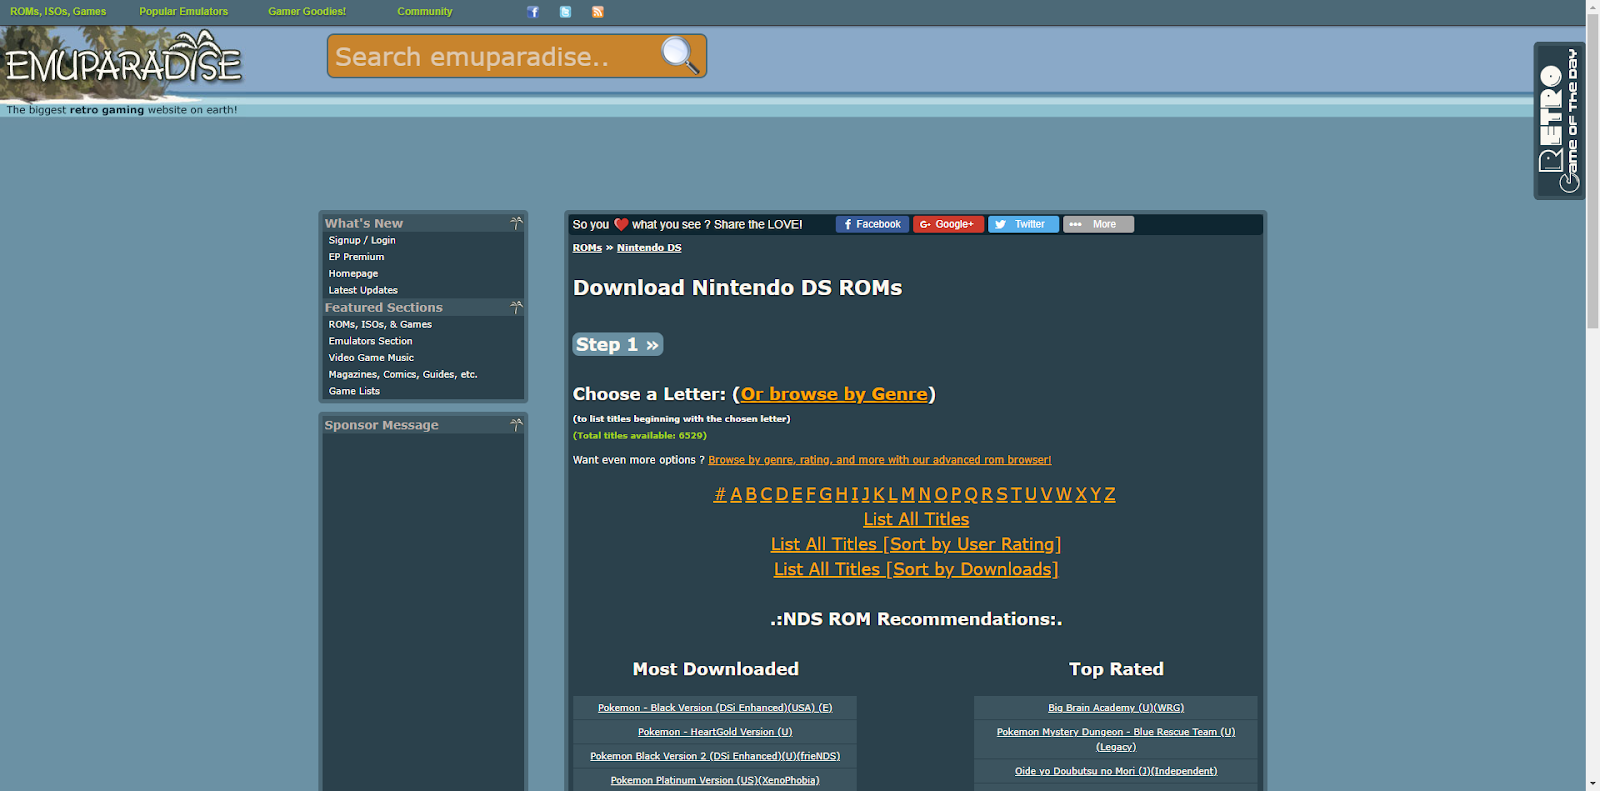The width and height of the screenshot is (1600, 791).
Task: Go to Homepage in sidebar
Action: click(x=353, y=274)
